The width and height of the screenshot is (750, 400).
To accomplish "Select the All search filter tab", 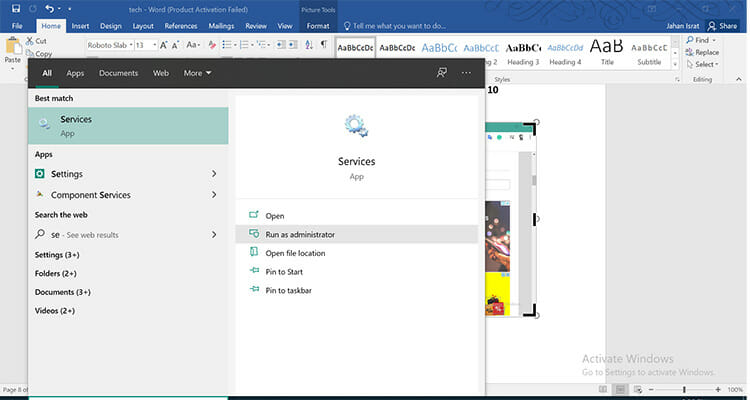I will [47, 73].
